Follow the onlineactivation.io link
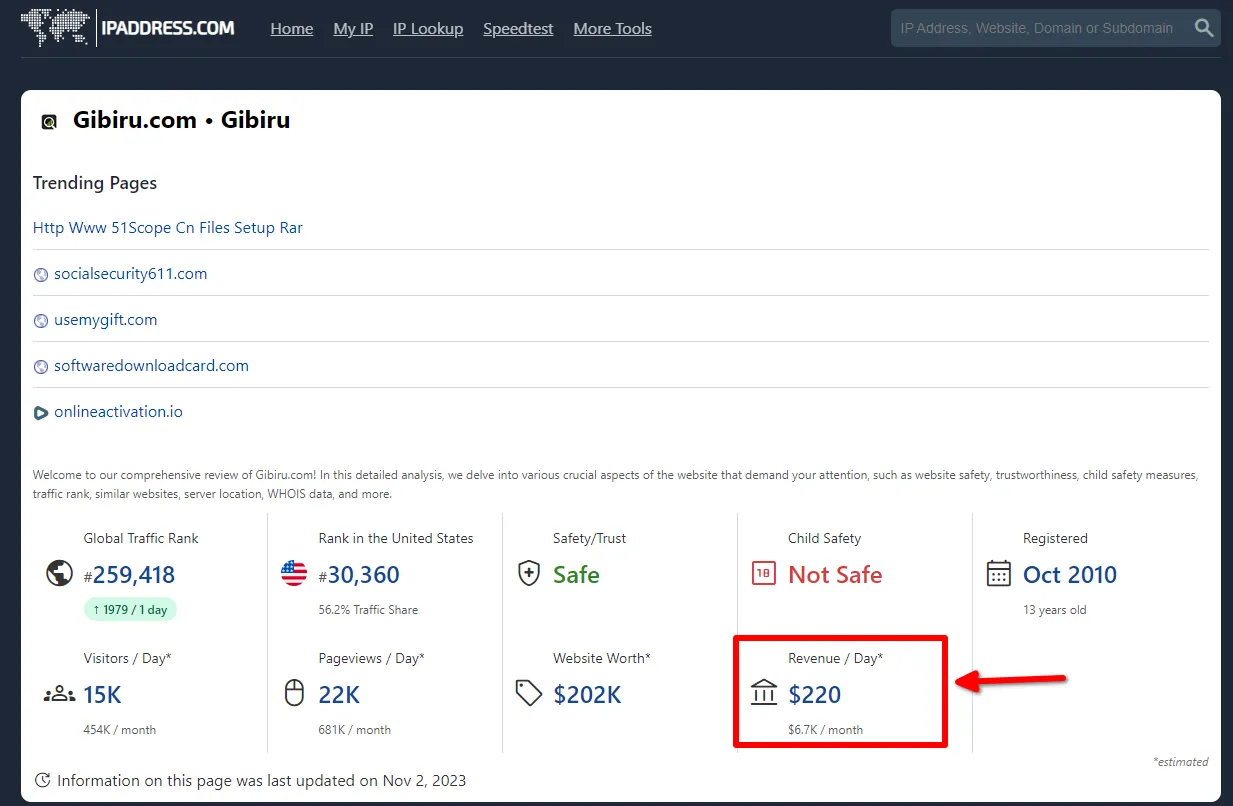The width and height of the screenshot is (1233, 806). pos(119,412)
